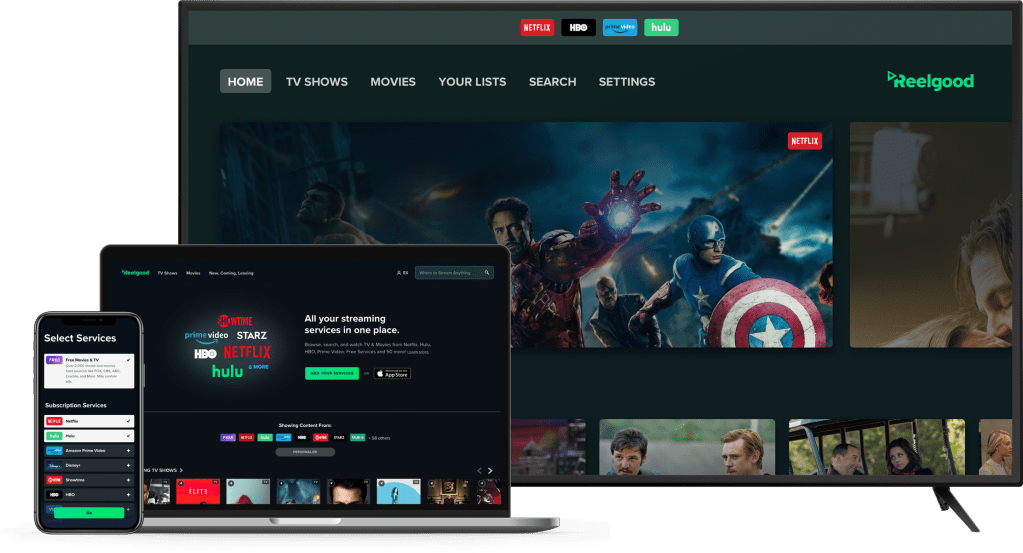Select the HOME tab on the TV
The image size is (1023, 553).
(x=245, y=82)
